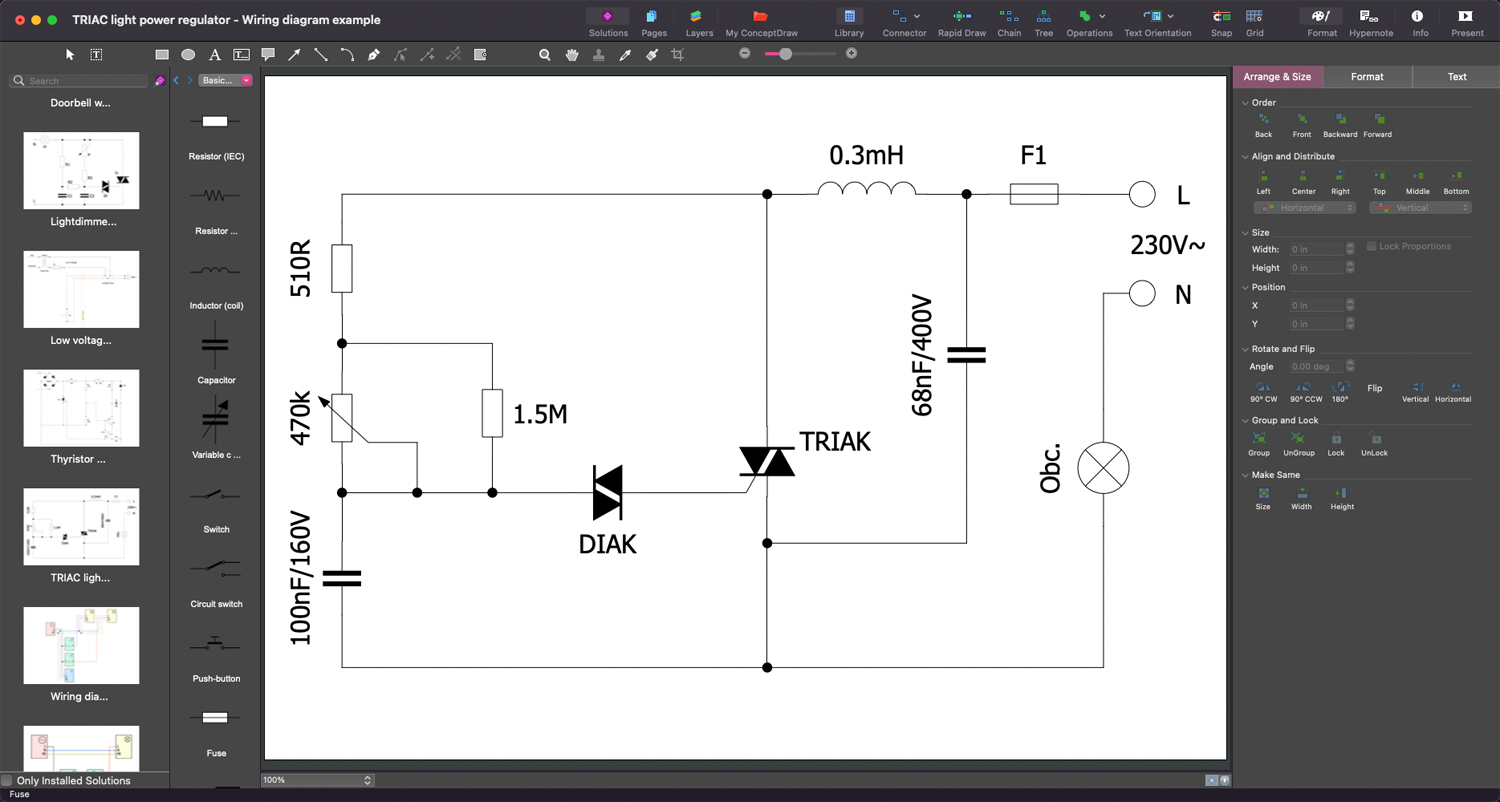Select the text tool
Screen dimensions: 1500x802
coord(214,55)
